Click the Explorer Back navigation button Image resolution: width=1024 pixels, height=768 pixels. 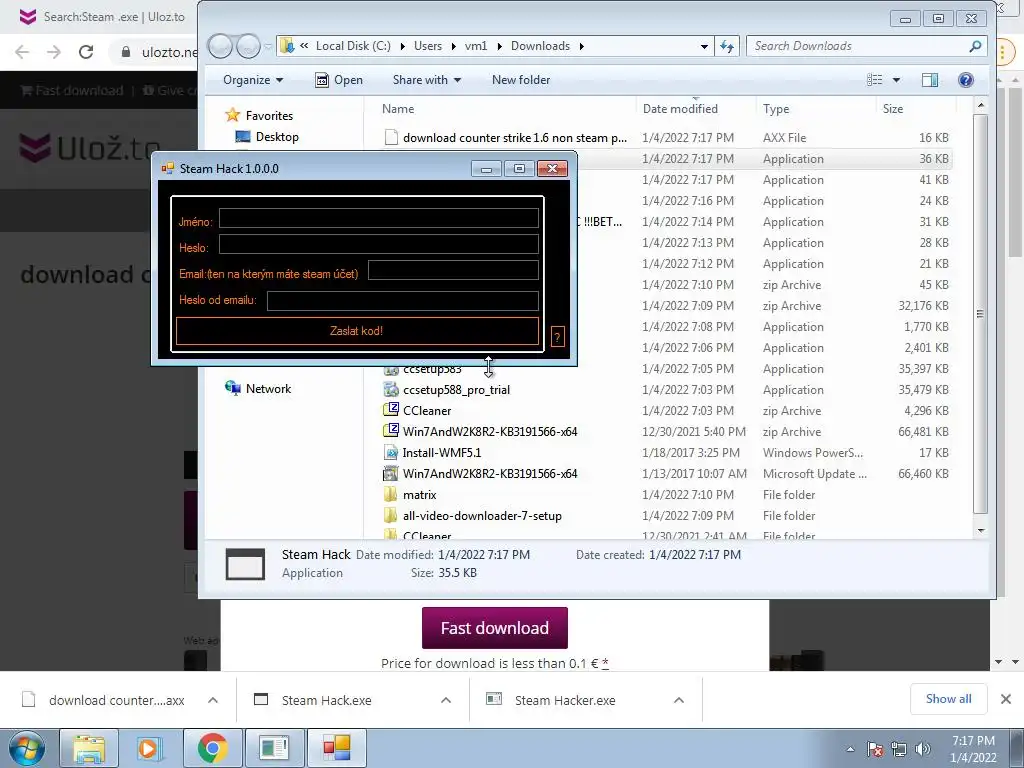220,46
